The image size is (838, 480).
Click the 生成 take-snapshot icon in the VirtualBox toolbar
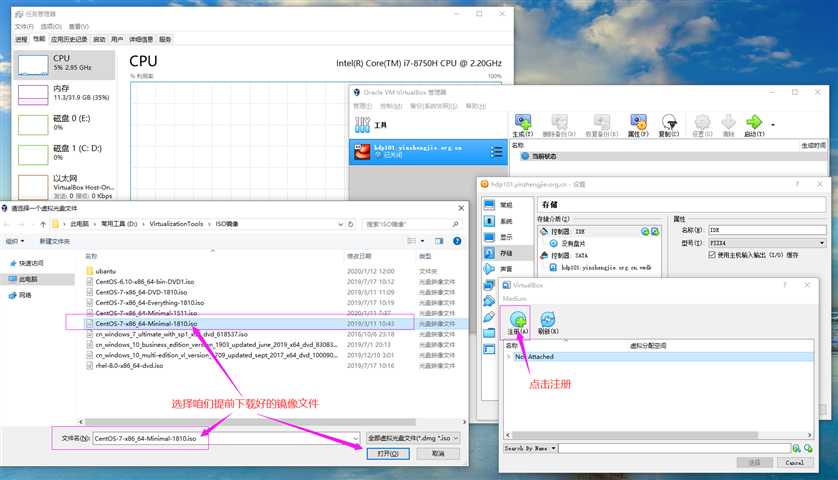[522, 122]
